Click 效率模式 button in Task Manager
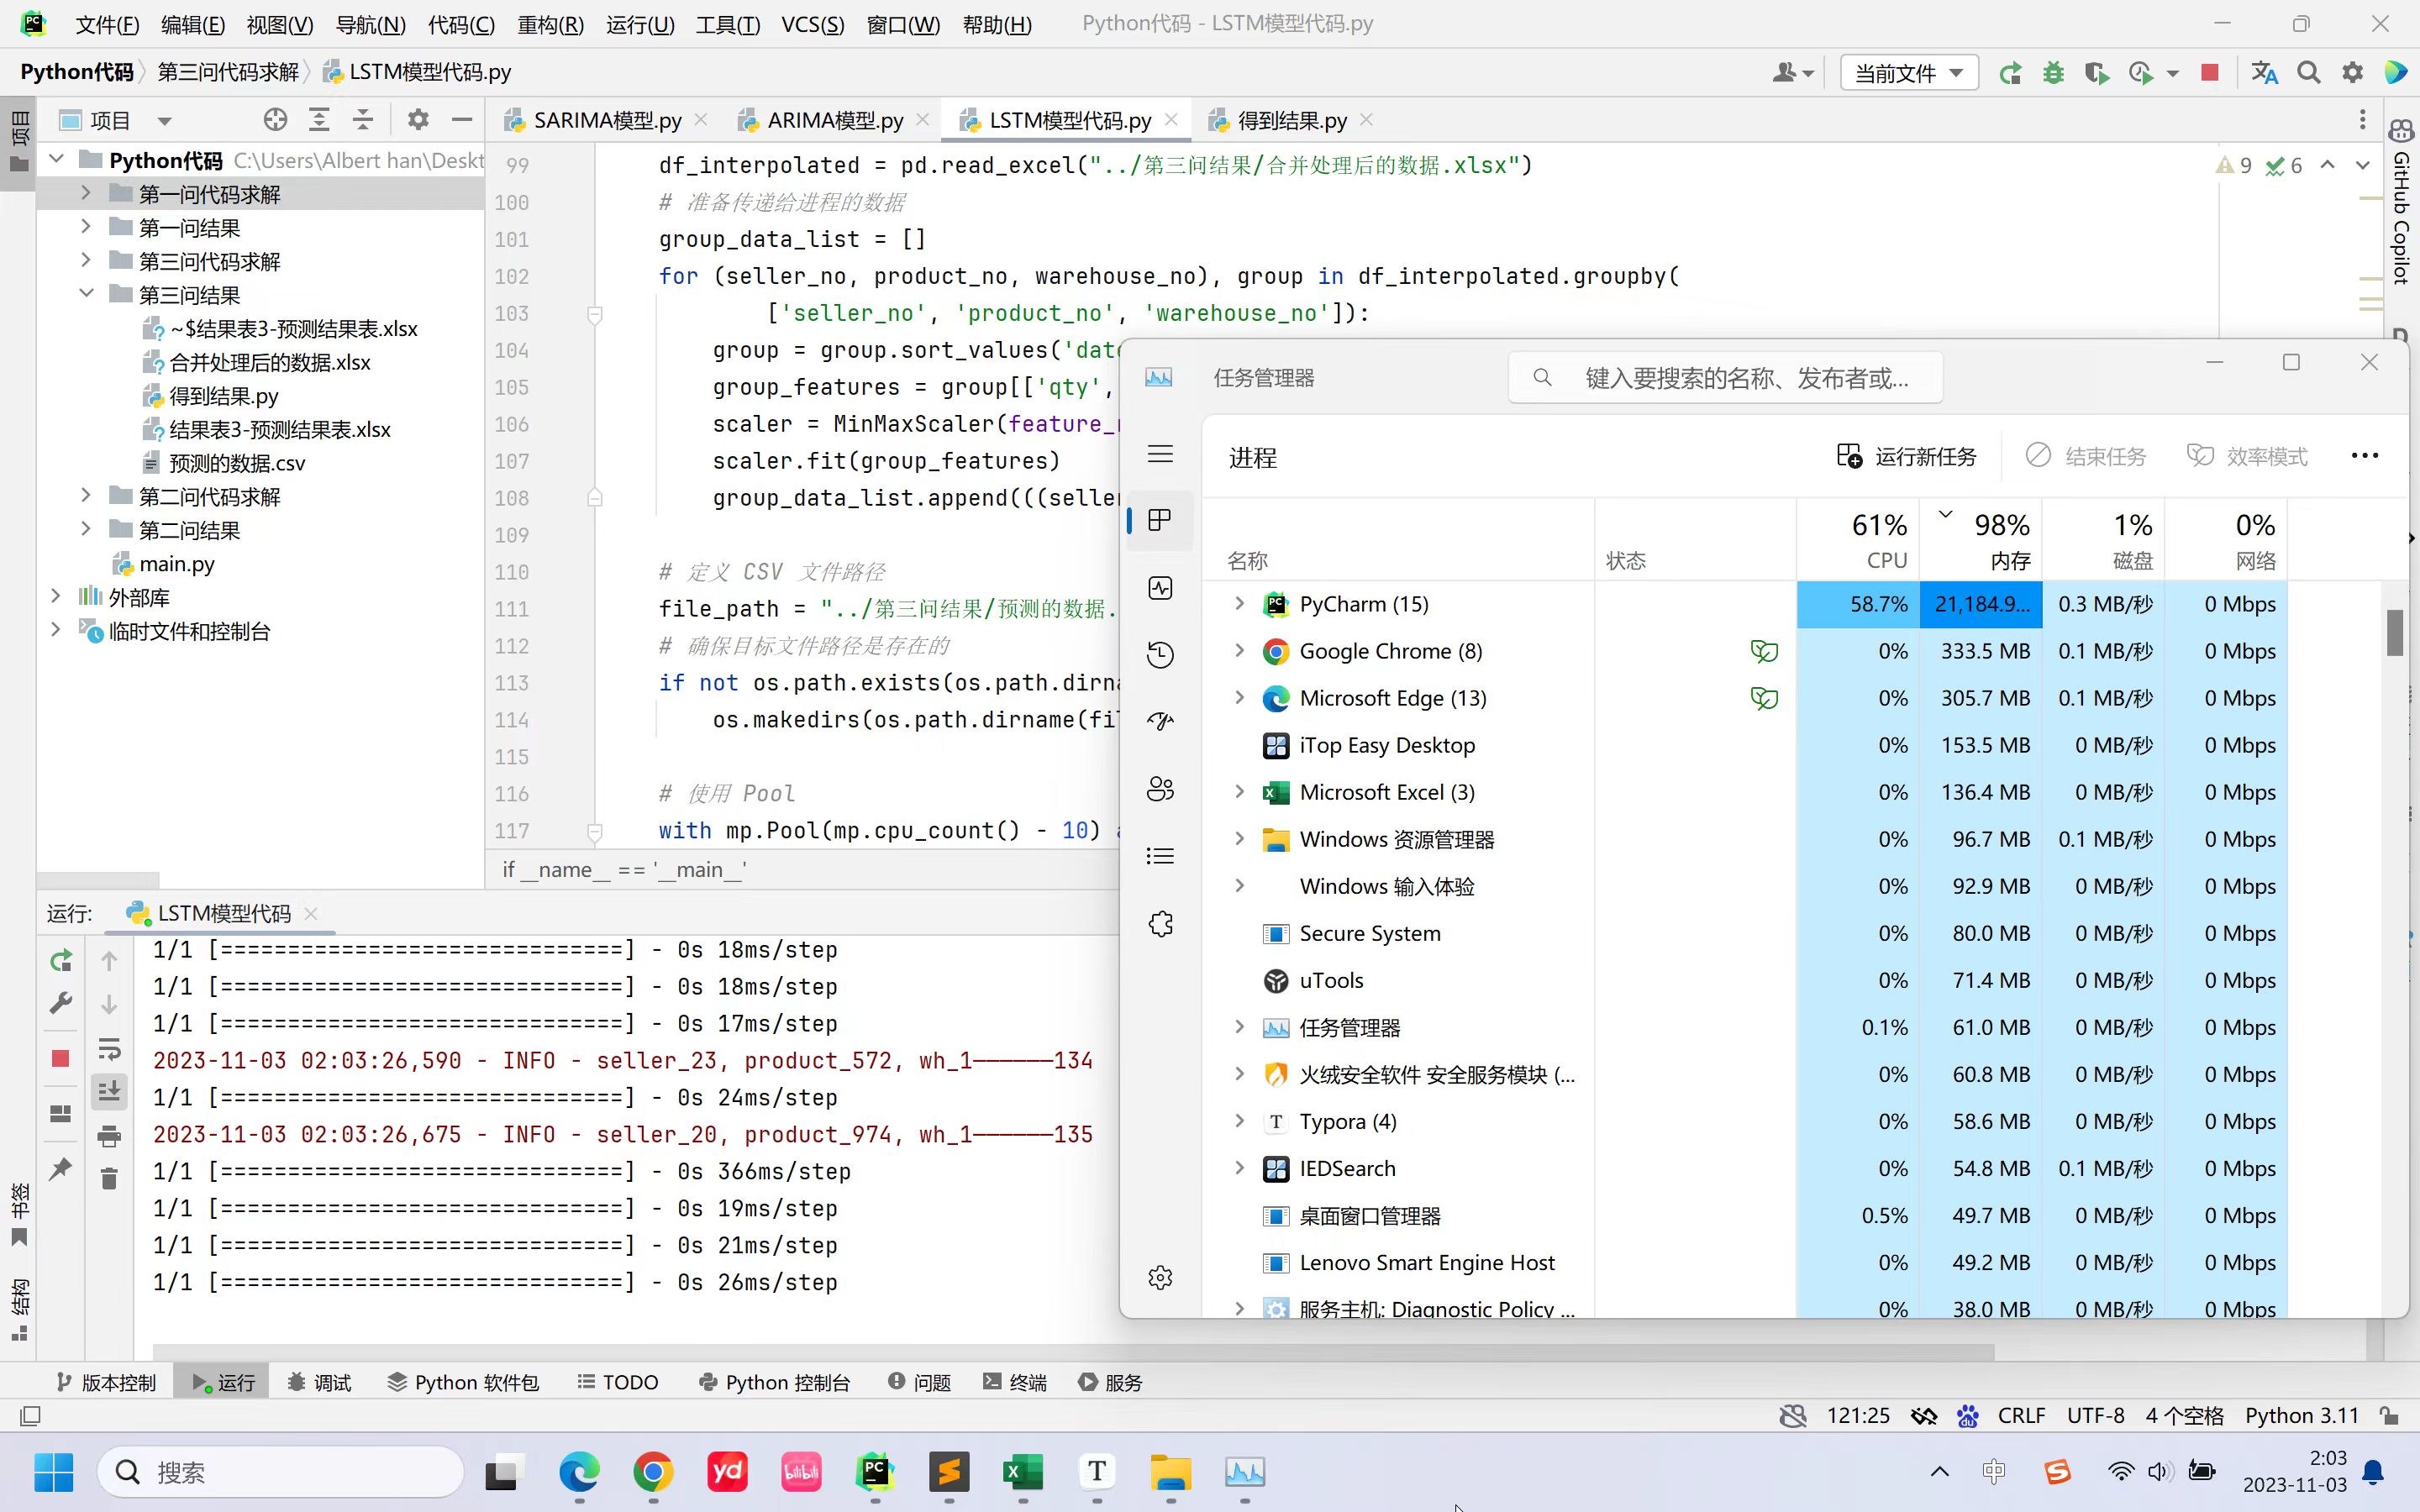 (2247, 456)
